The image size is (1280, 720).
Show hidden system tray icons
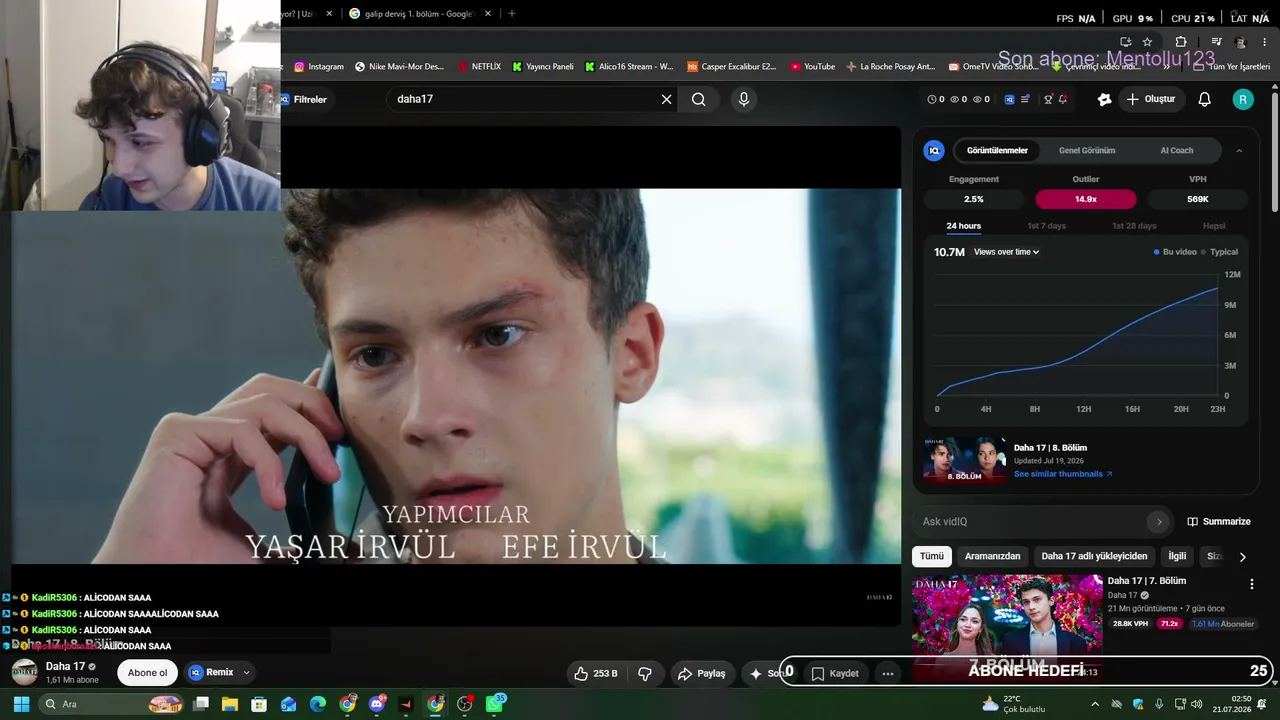[x=1094, y=704]
